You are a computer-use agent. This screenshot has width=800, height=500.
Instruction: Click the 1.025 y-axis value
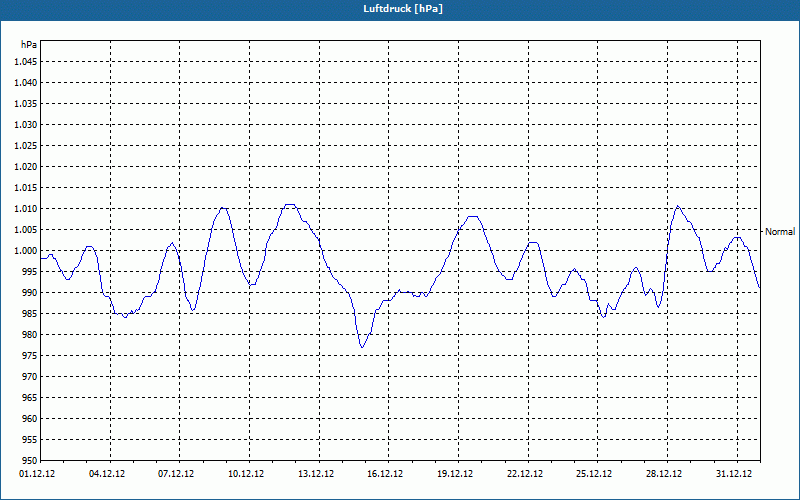26,145
